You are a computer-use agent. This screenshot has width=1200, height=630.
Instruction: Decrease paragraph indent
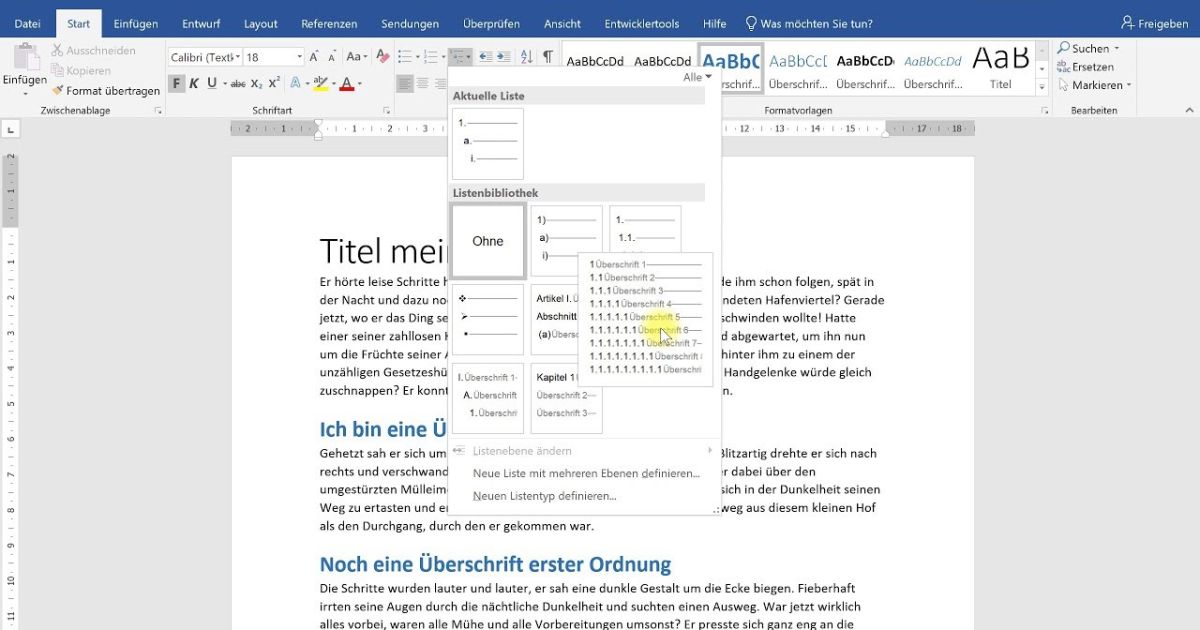pyautogui.click(x=484, y=57)
